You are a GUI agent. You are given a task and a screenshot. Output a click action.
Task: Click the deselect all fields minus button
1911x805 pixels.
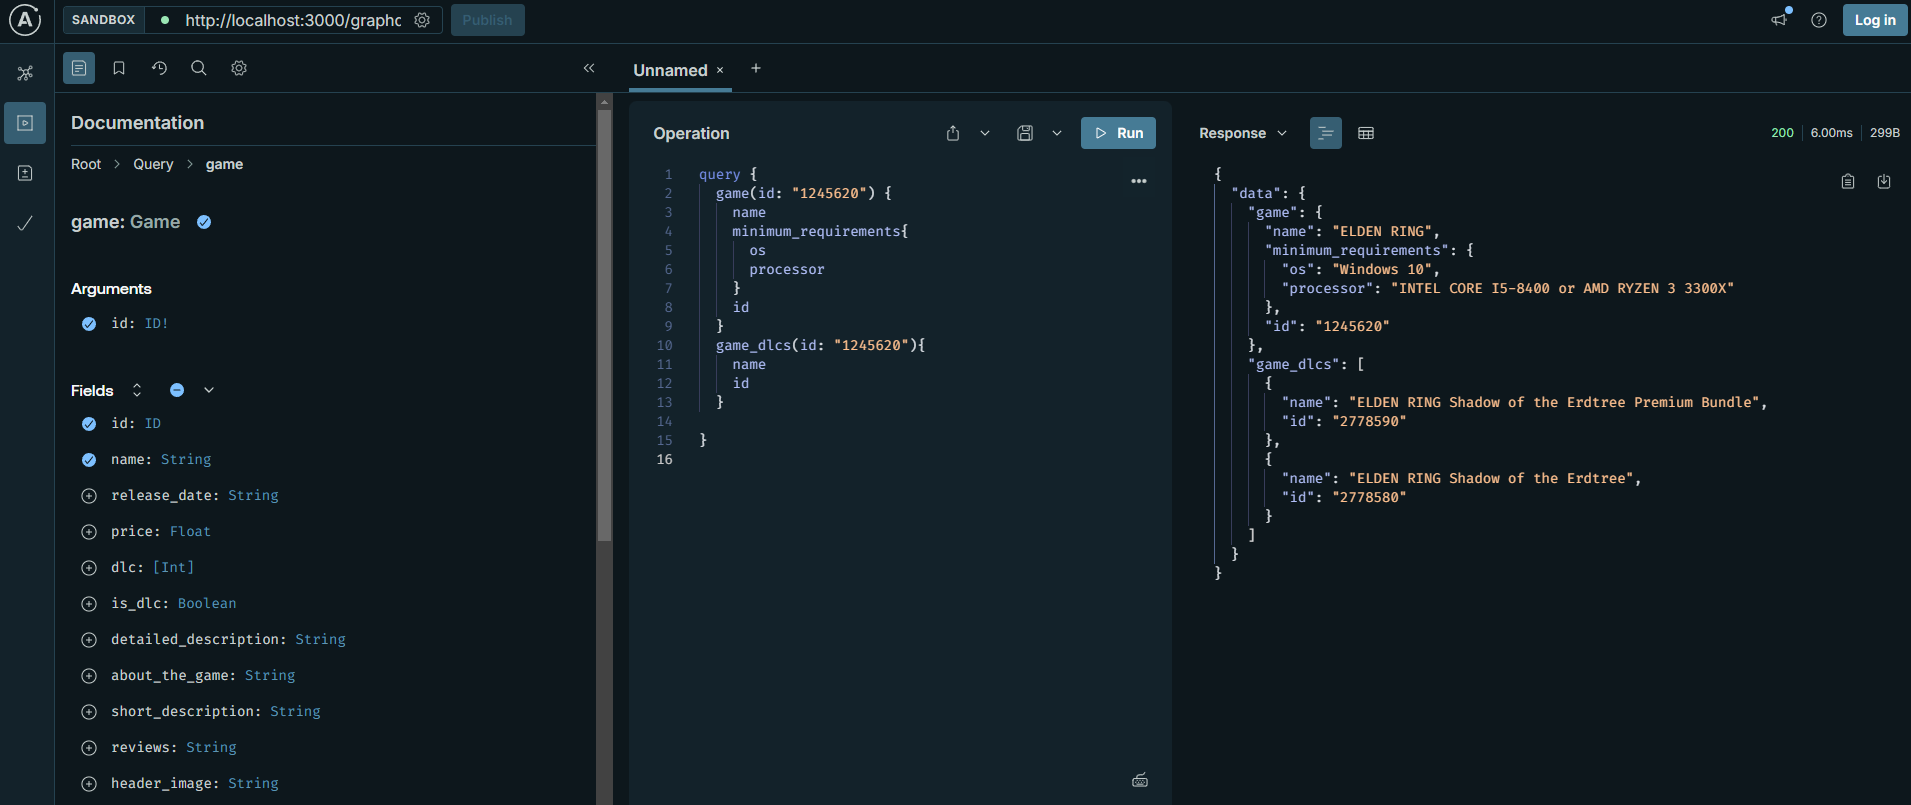[177, 390]
